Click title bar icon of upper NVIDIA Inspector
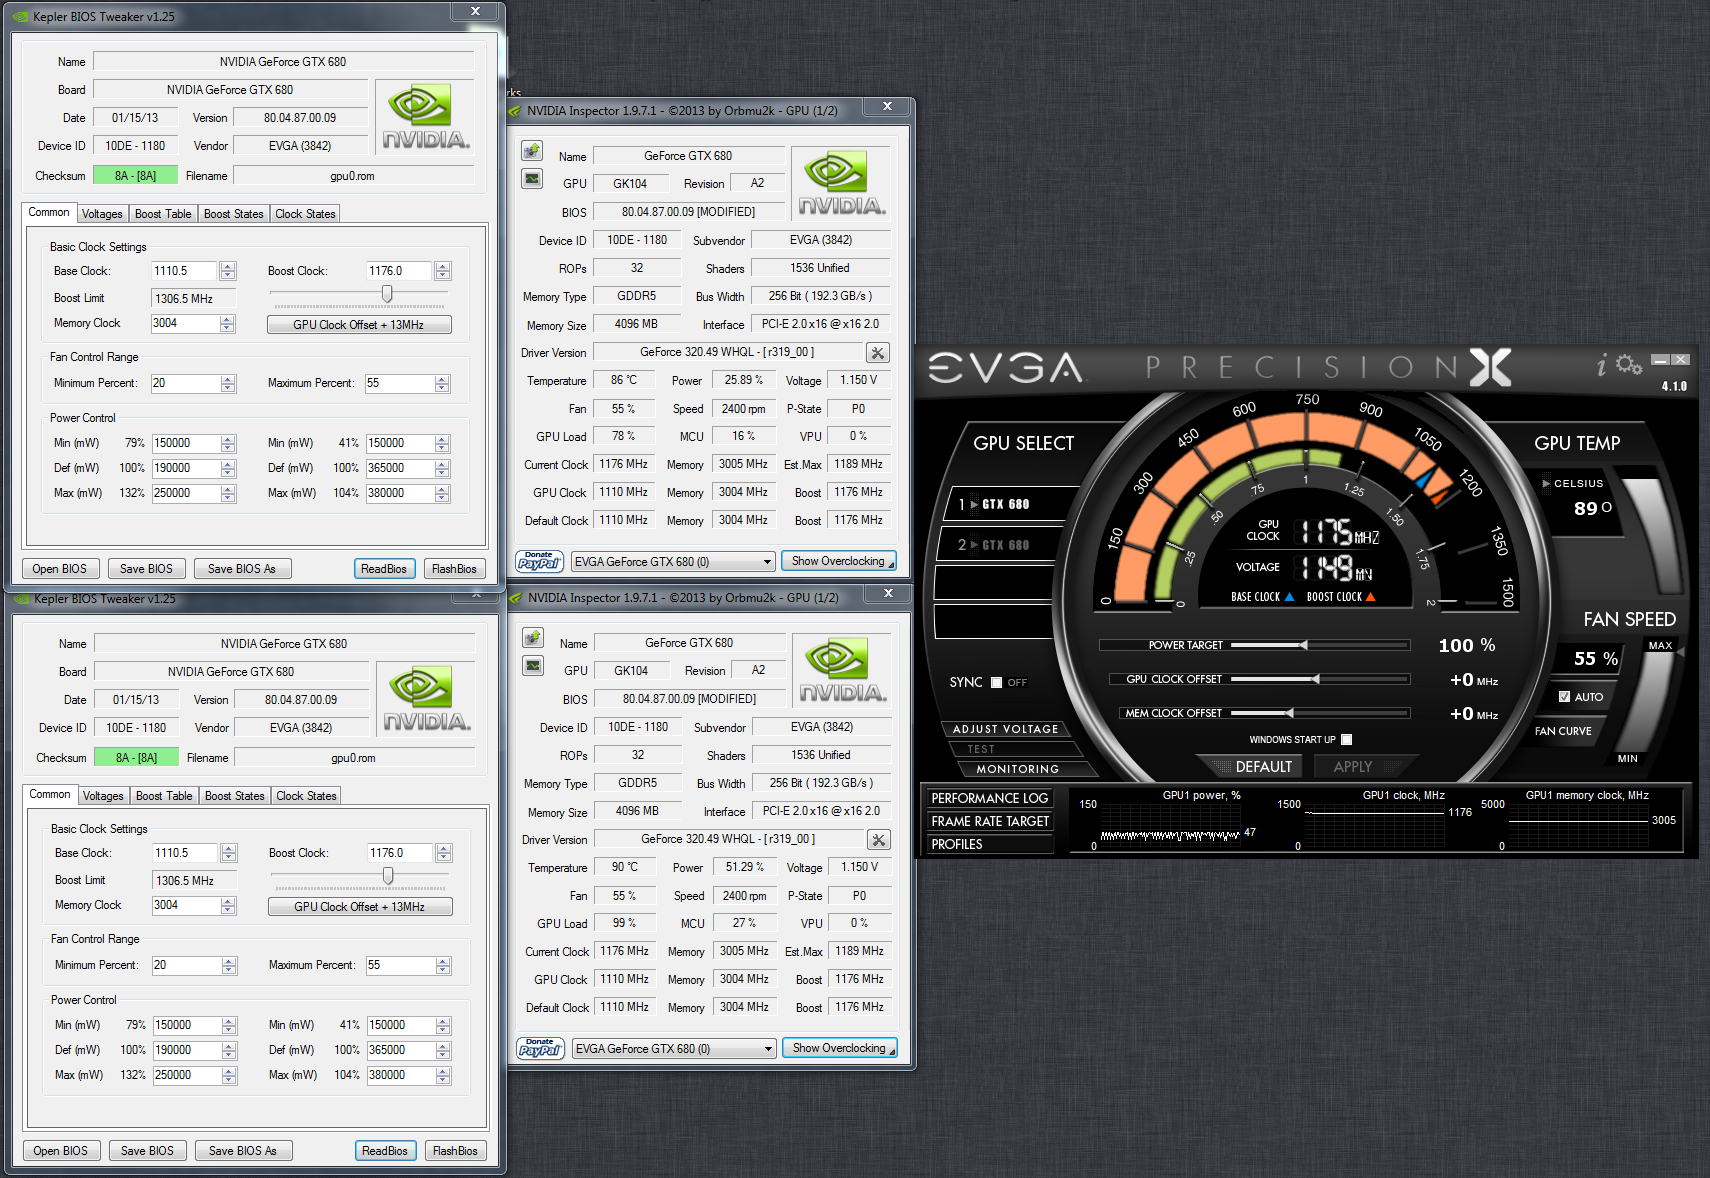The image size is (1710, 1178). click(x=515, y=111)
